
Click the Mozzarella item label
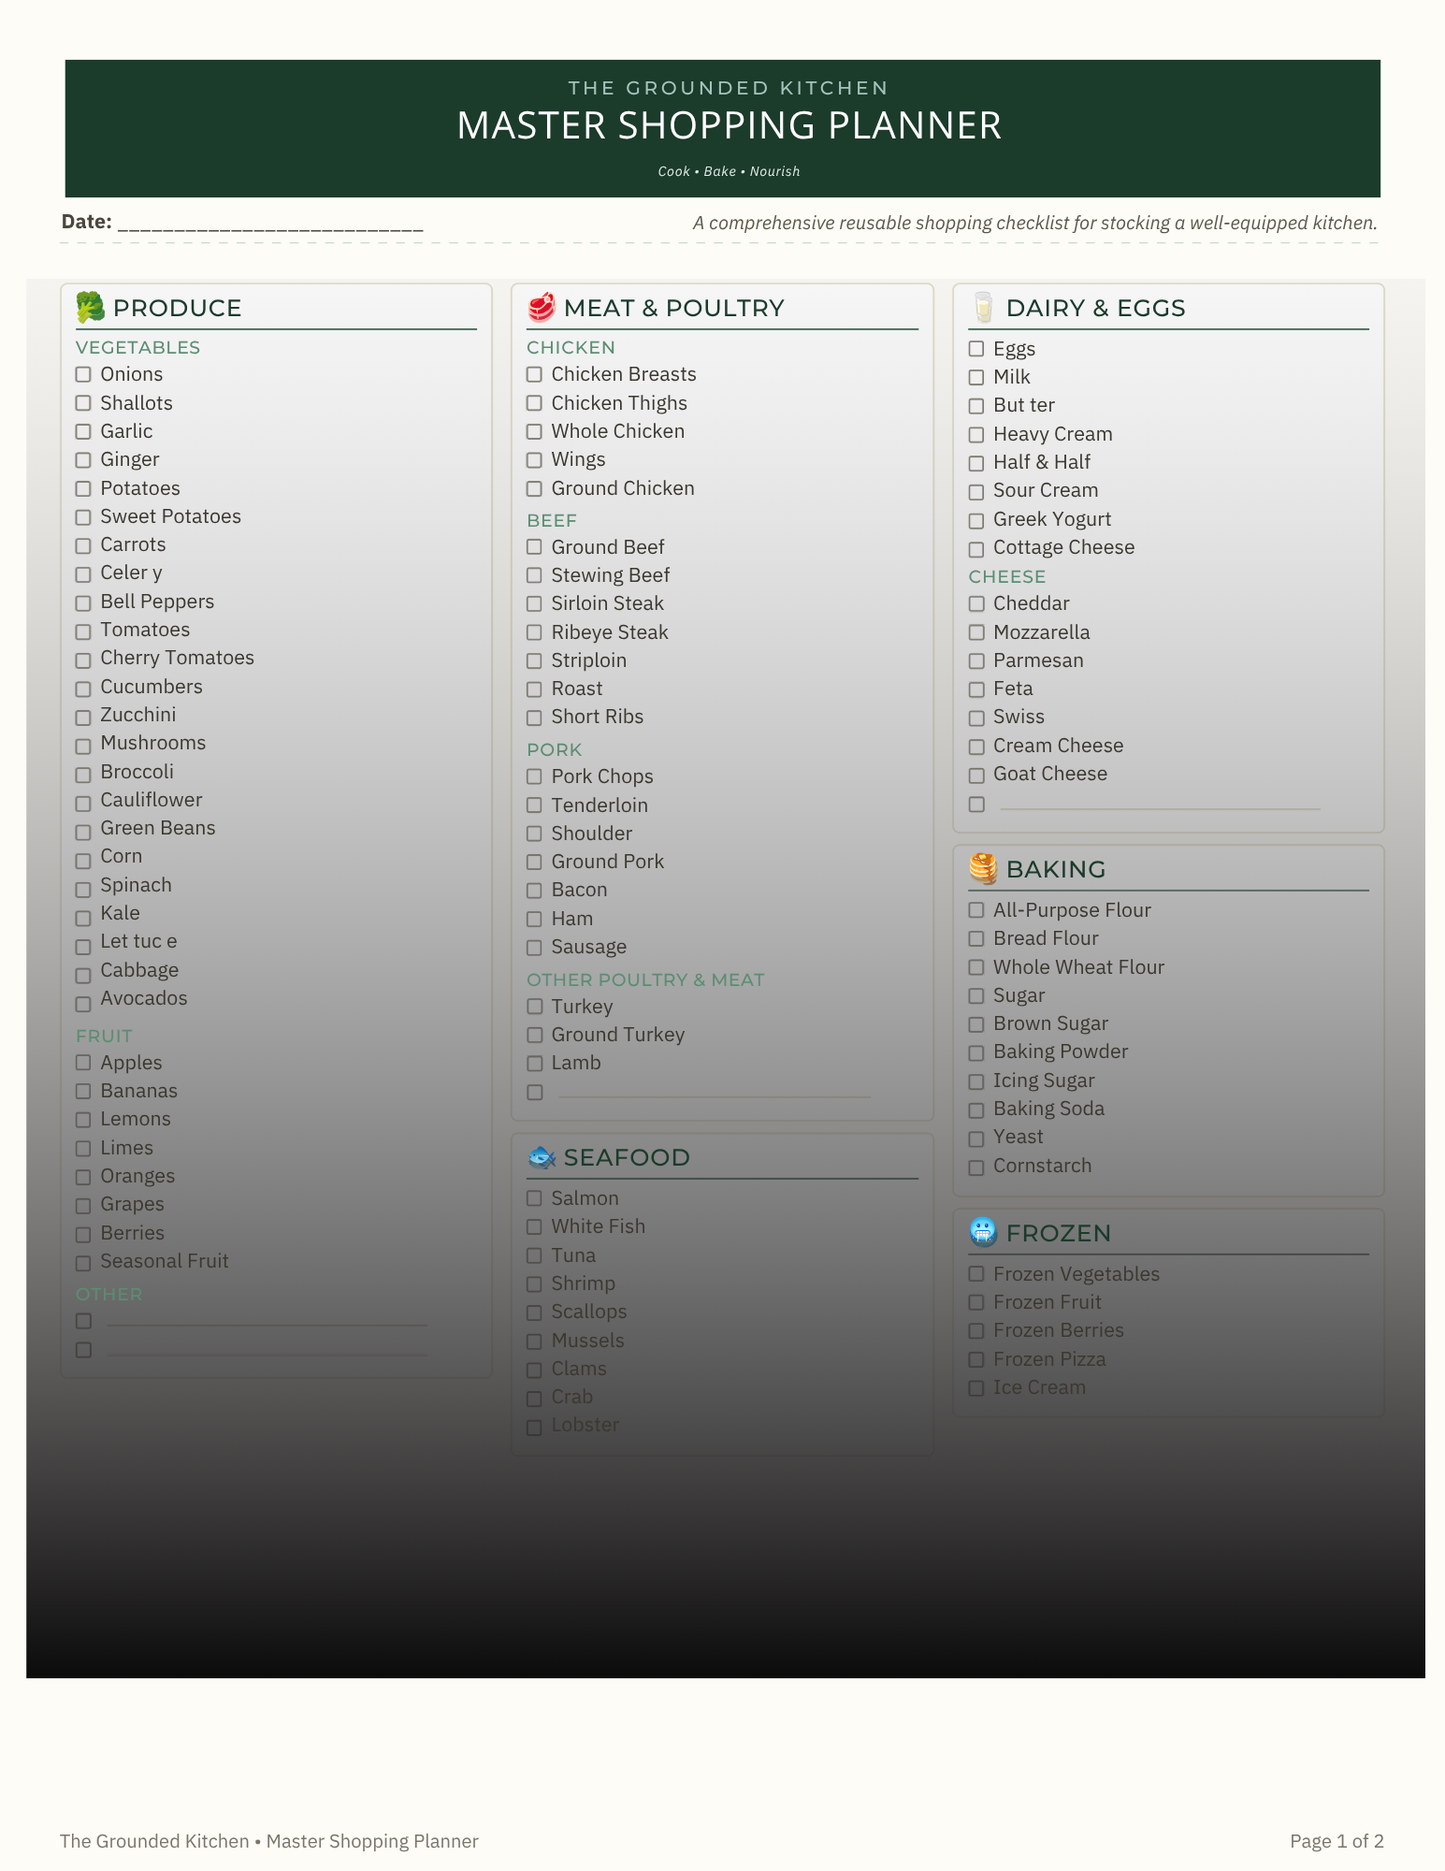[1041, 632]
